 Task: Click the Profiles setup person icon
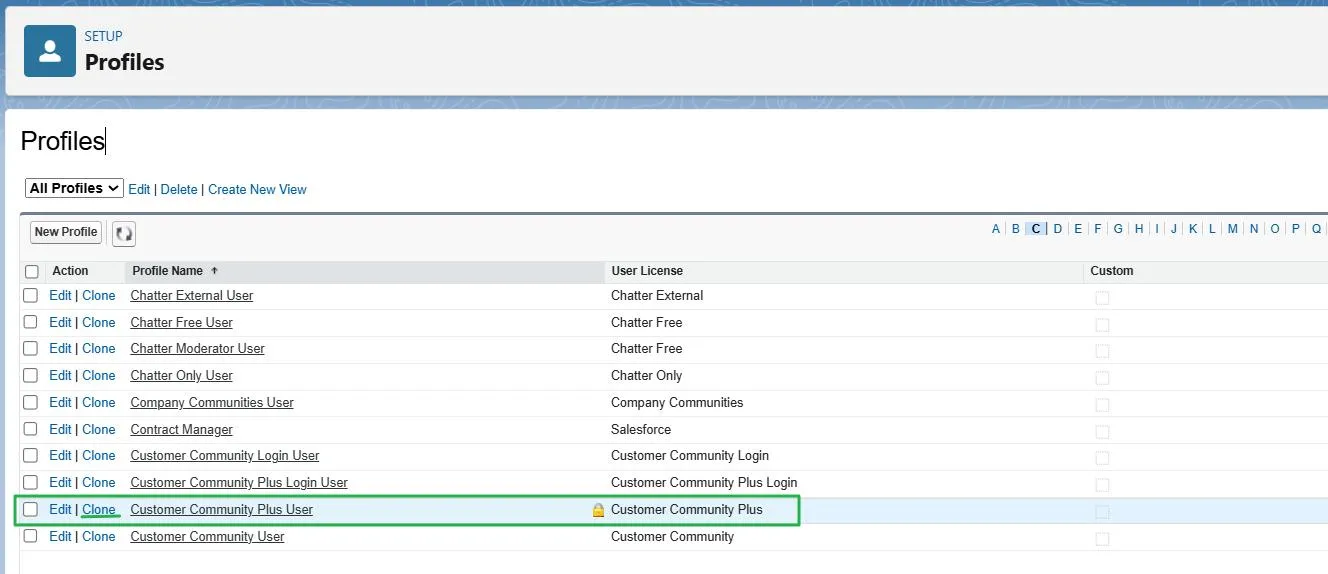pyautogui.click(x=50, y=51)
